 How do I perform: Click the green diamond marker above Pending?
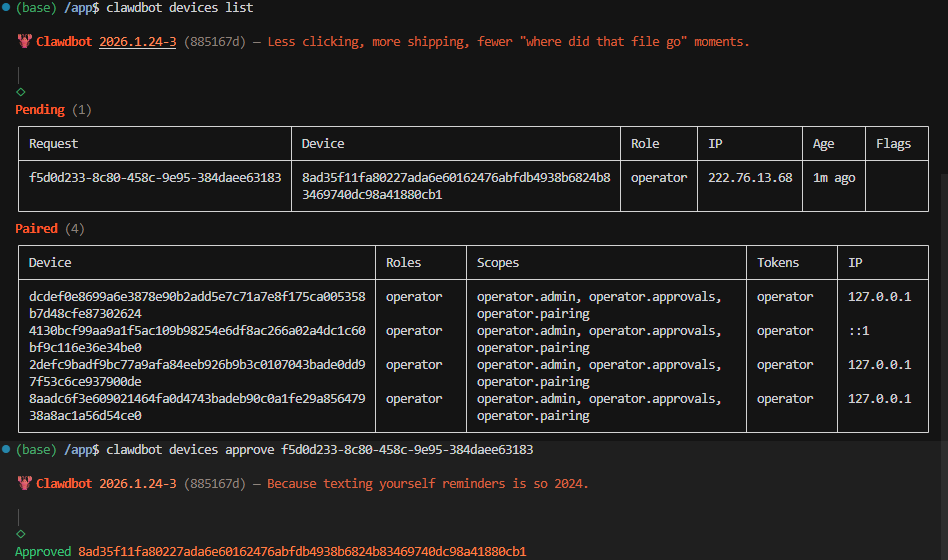[x=21, y=92]
